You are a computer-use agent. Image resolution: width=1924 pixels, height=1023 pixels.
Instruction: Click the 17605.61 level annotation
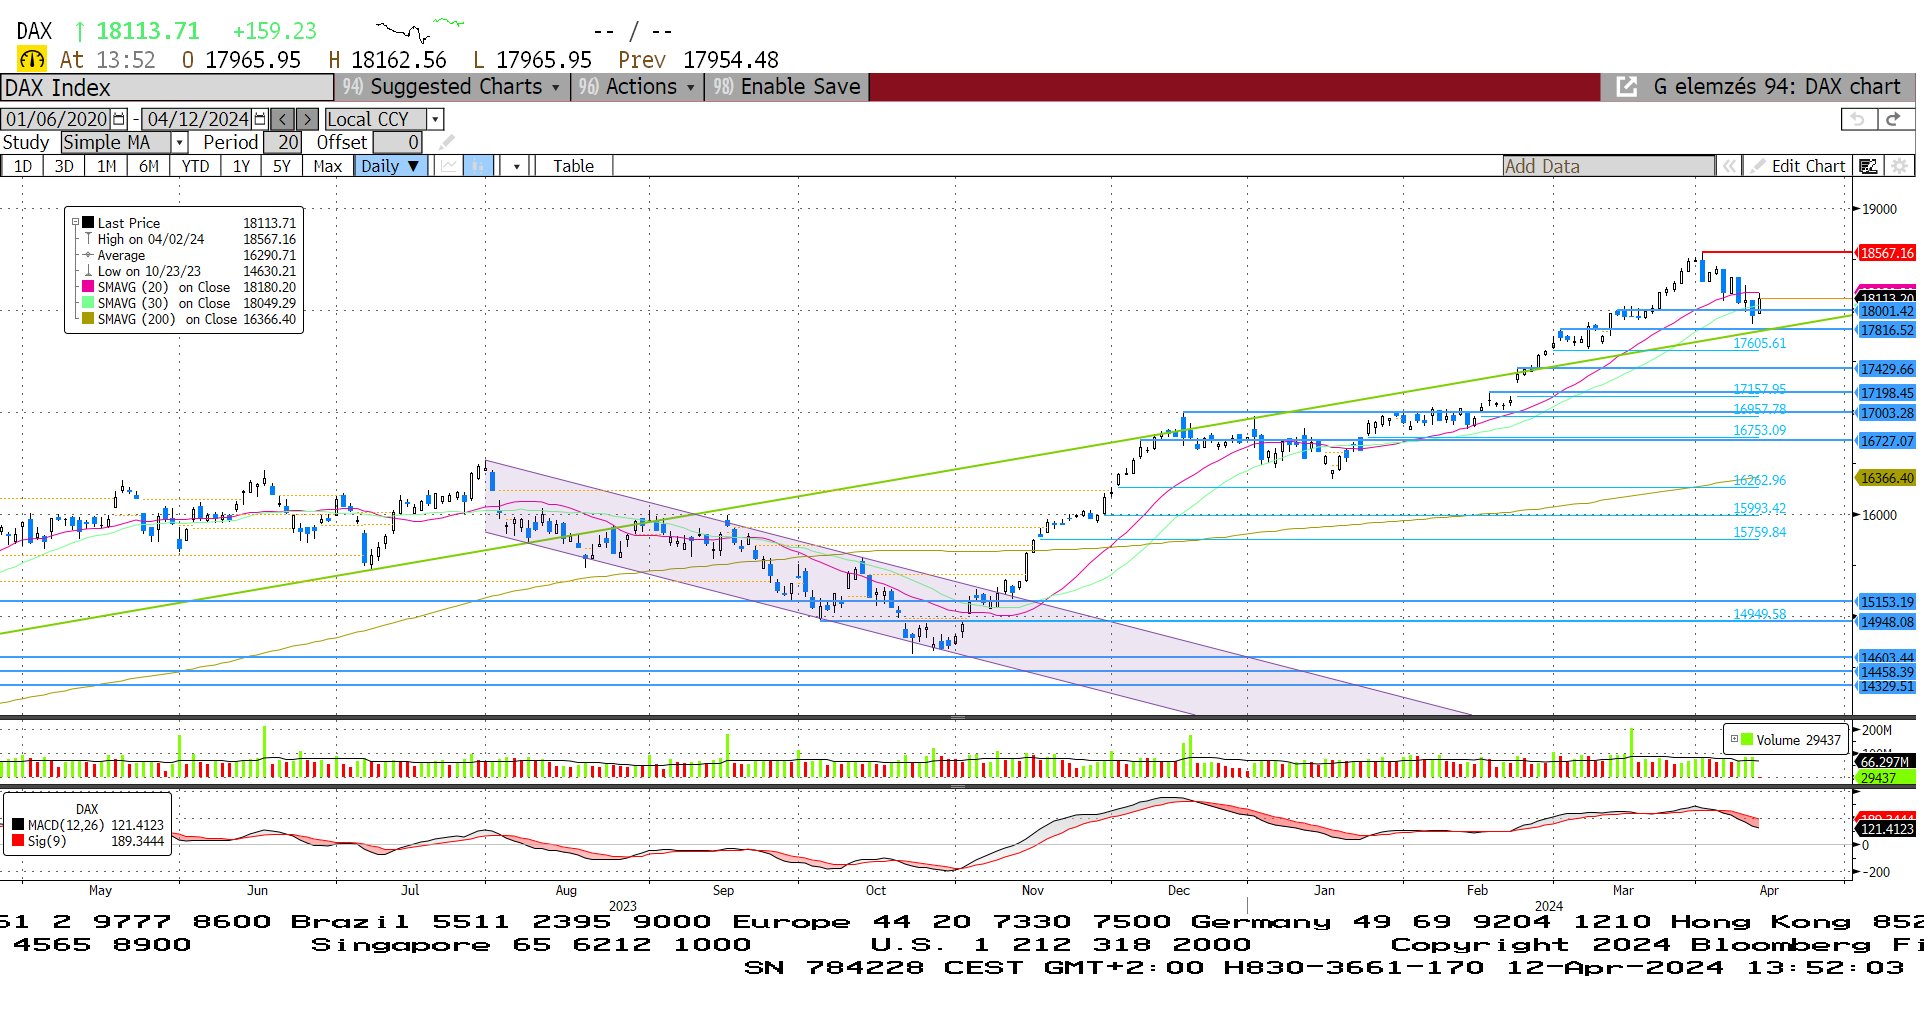click(x=1759, y=343)
